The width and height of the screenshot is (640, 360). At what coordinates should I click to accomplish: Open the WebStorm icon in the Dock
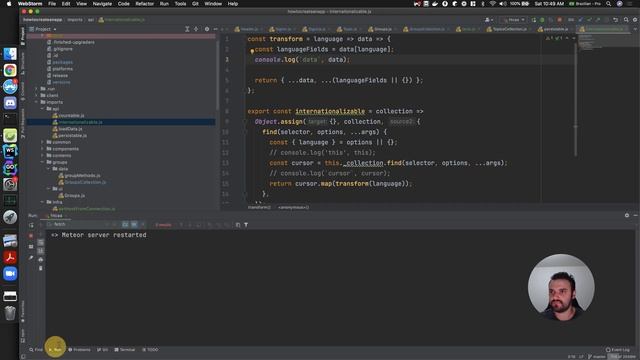pos(10,151)
